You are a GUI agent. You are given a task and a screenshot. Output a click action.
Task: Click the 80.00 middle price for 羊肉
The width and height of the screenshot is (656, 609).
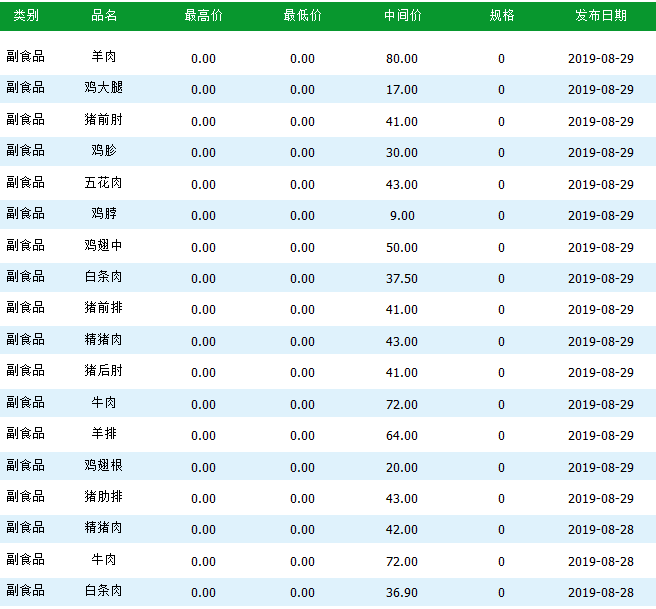click(x=402, y=59)
